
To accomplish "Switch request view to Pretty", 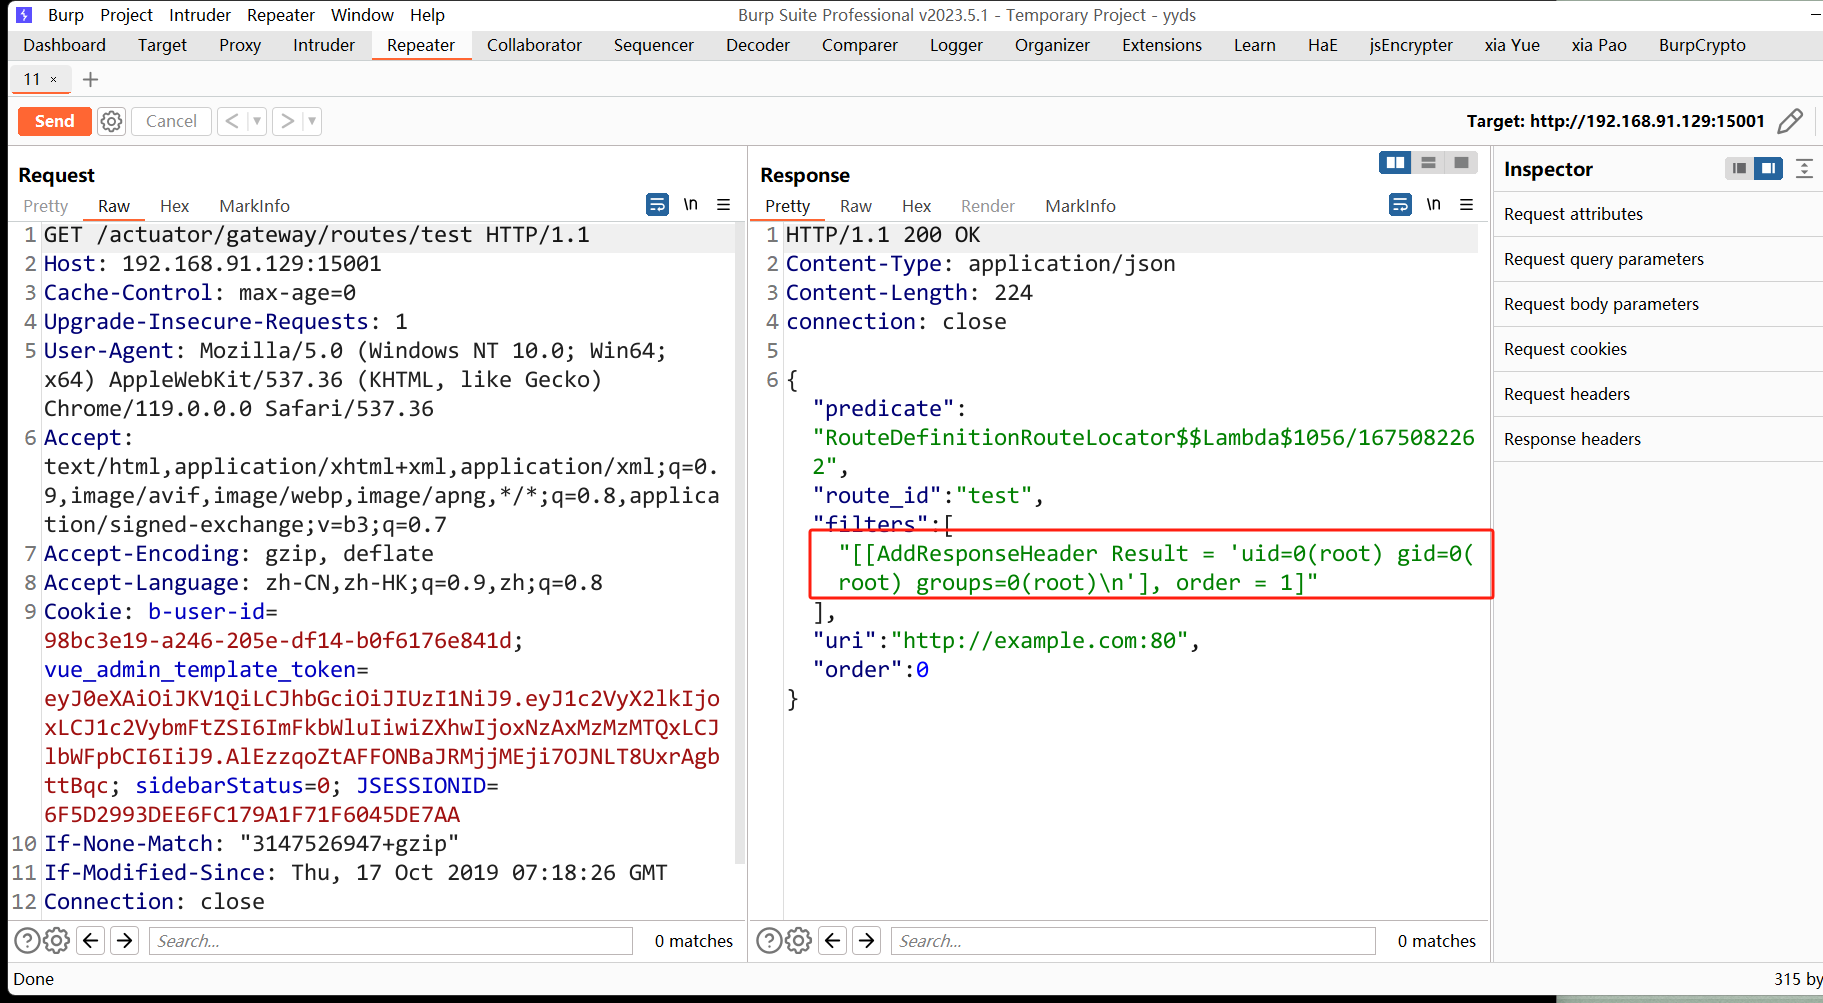I will point(46,206).
